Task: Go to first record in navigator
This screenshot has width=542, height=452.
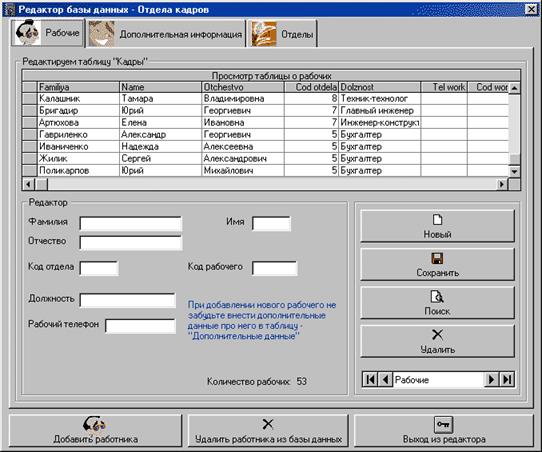Action: pos(370,380)
